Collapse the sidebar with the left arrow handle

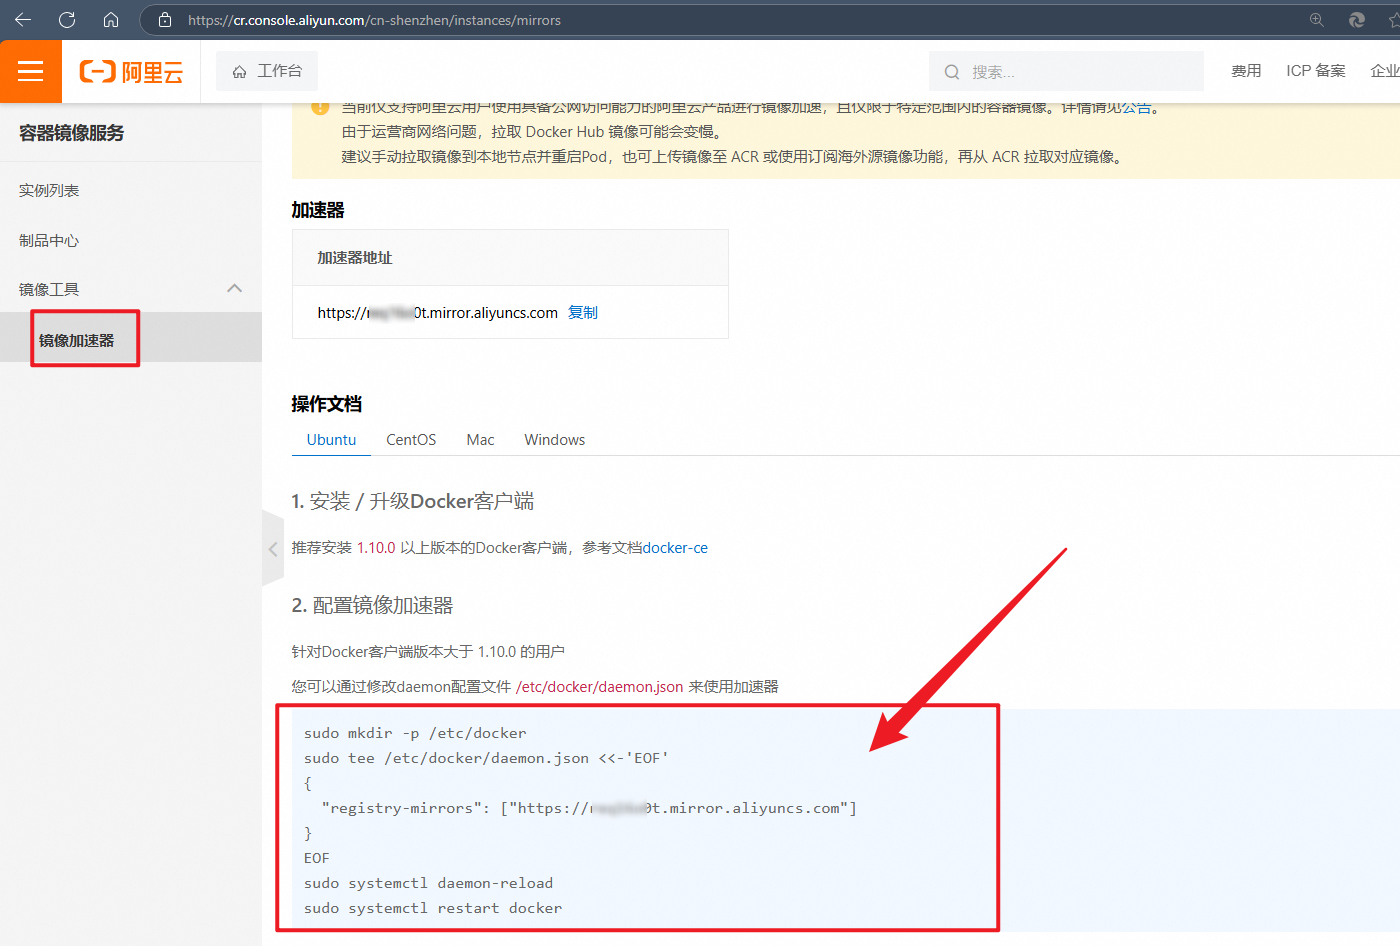pos(273,549)
